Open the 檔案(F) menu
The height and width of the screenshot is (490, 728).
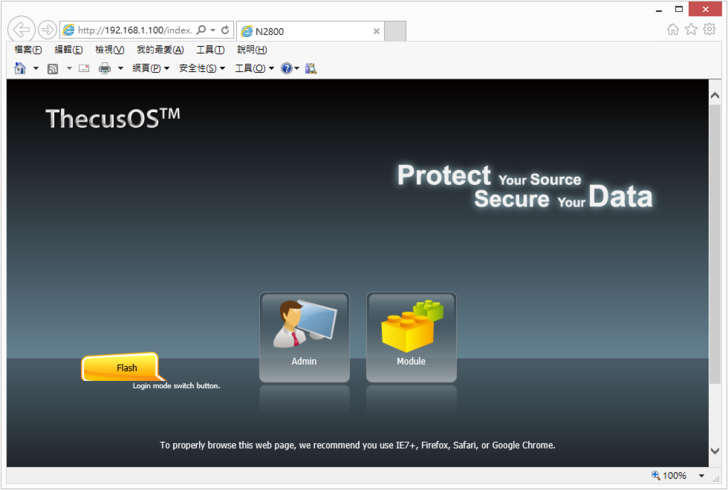click(28, 49)
